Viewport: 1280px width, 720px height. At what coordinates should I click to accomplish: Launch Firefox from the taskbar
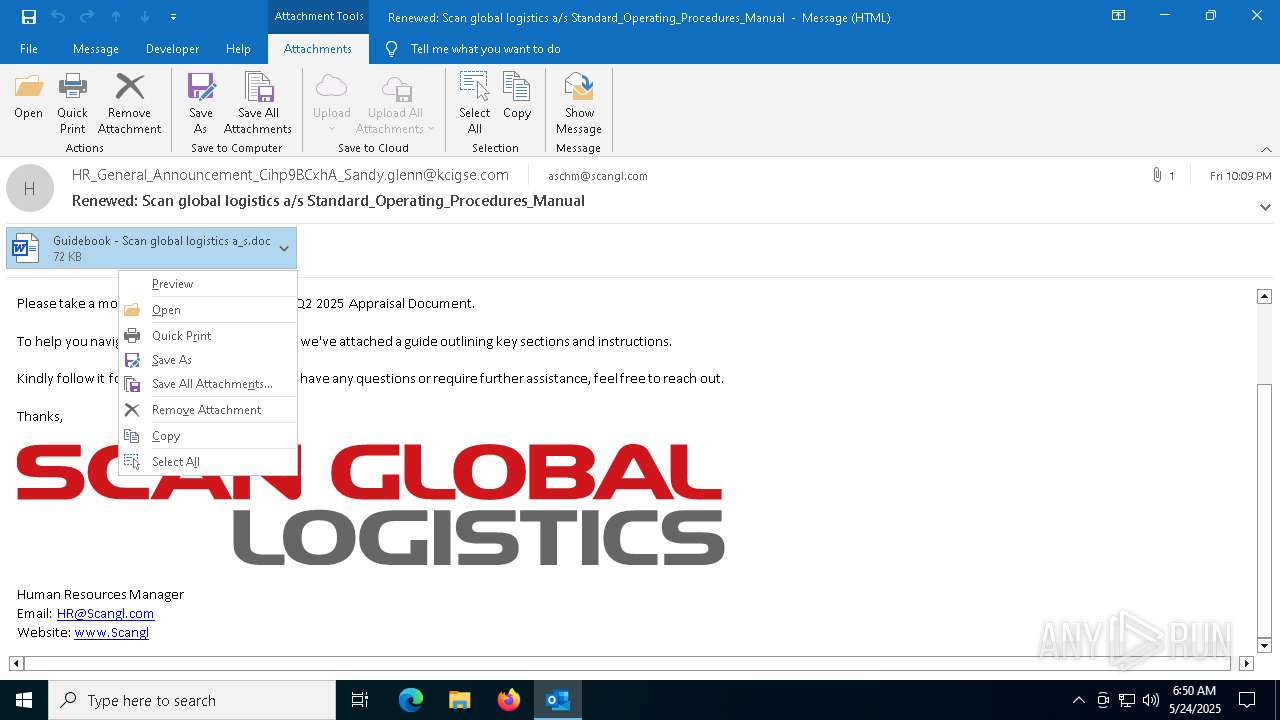pyautogui.click(x=509, y=700)
